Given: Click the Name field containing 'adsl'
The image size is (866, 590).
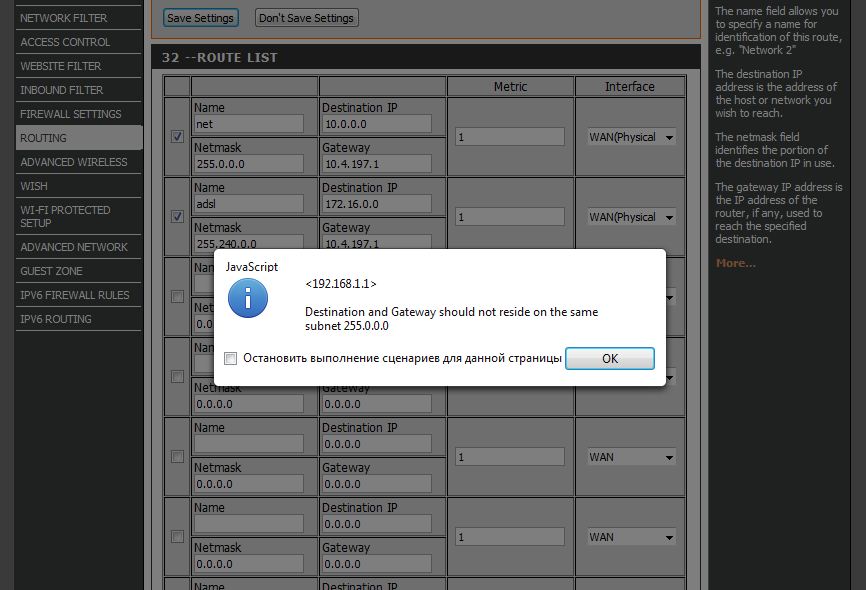Looking at the screenshot, I should (248, 204).
